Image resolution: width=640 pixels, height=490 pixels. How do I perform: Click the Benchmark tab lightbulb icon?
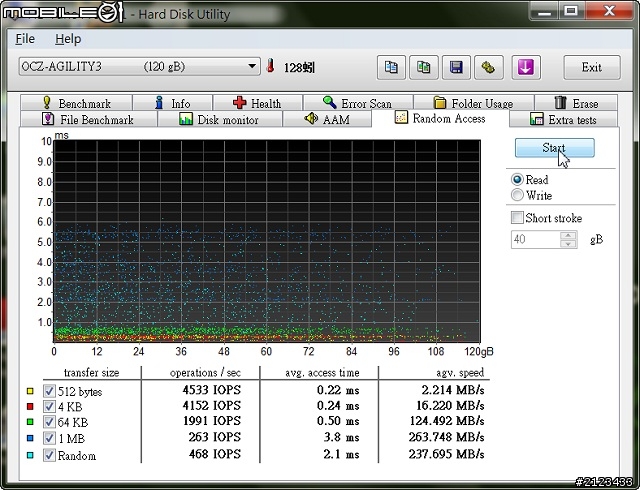tap(47, 103)
